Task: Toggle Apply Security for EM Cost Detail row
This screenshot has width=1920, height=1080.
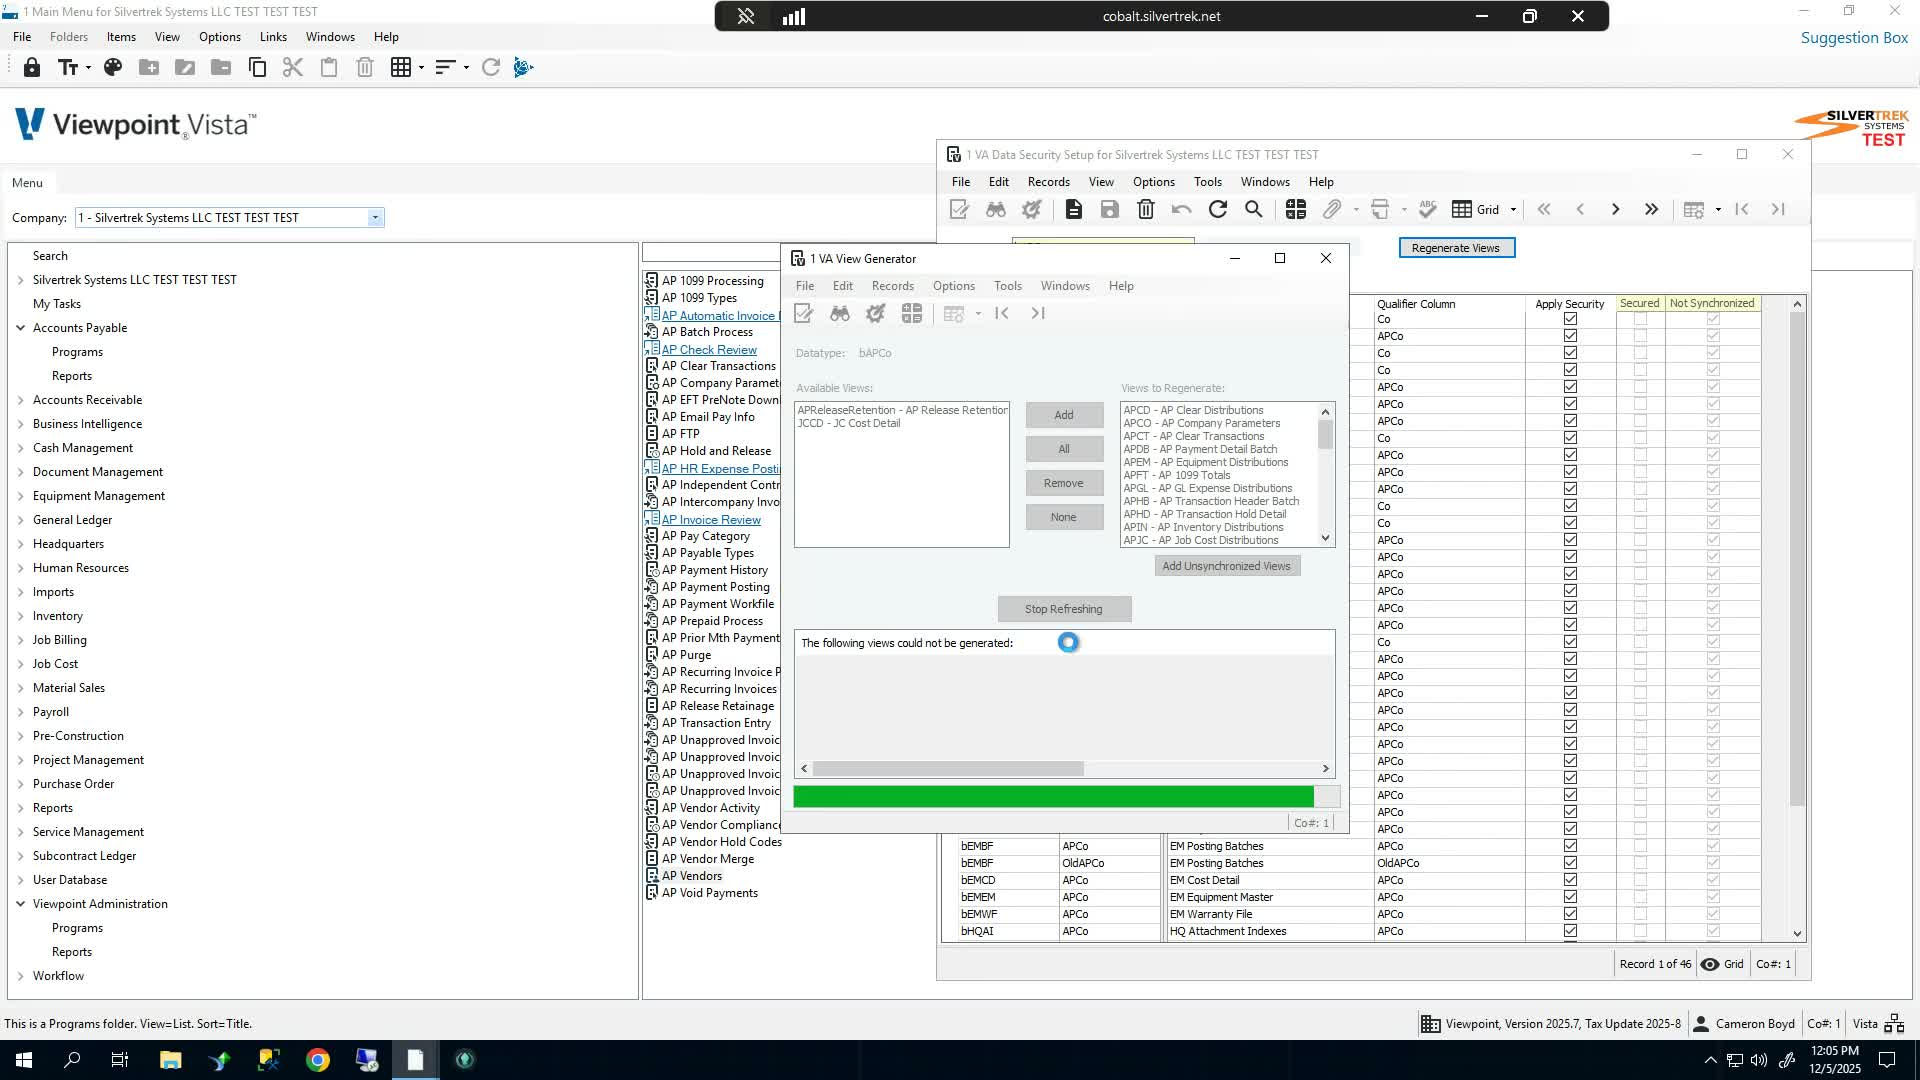Action: [x=1570, y=880]
